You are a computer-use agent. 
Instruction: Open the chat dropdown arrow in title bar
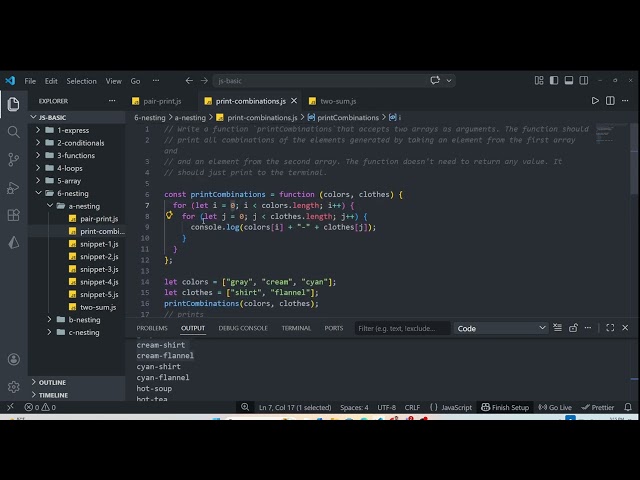[x=449, y=81]
